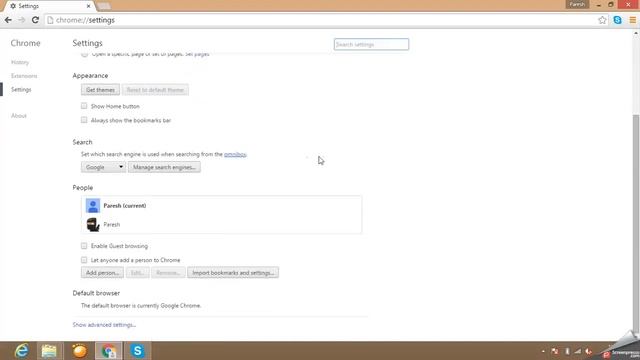Screen dimensions: 640x360
Task: Click Manage search engines button
Action: tap(164, 167)
